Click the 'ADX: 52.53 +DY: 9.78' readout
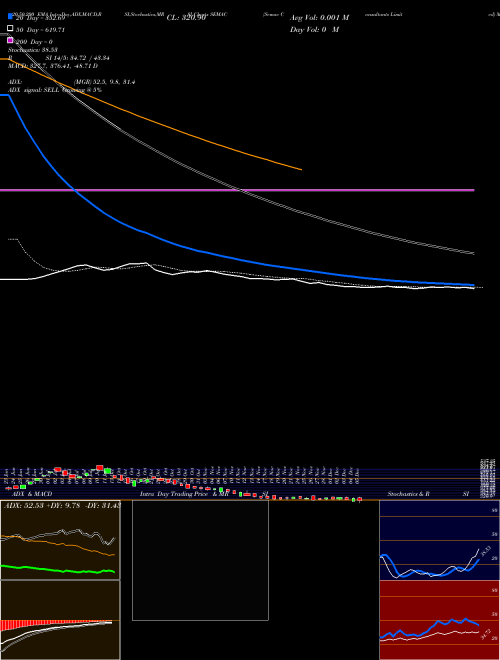 click(43, 505)
